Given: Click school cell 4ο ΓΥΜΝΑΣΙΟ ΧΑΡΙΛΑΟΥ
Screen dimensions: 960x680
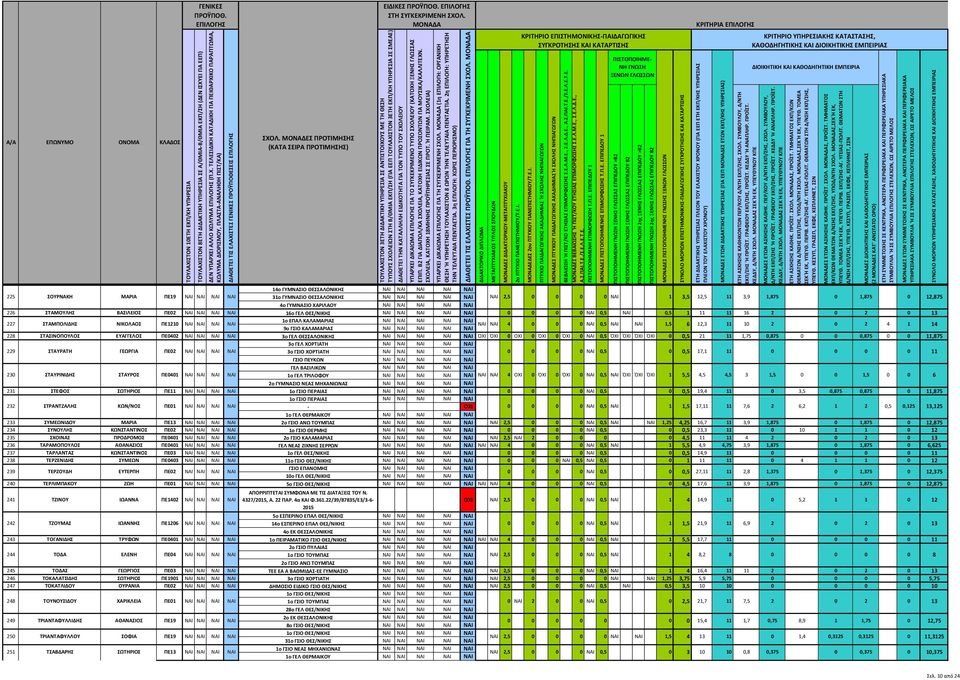Looking at the screenshot, I should (x=308, y=304).
